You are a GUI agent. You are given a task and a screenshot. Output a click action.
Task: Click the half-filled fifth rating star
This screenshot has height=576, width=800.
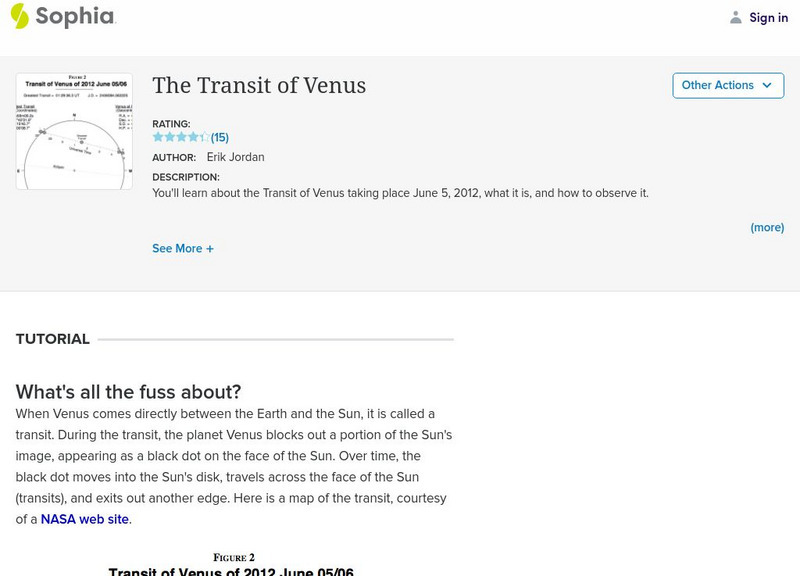[206, 135]
